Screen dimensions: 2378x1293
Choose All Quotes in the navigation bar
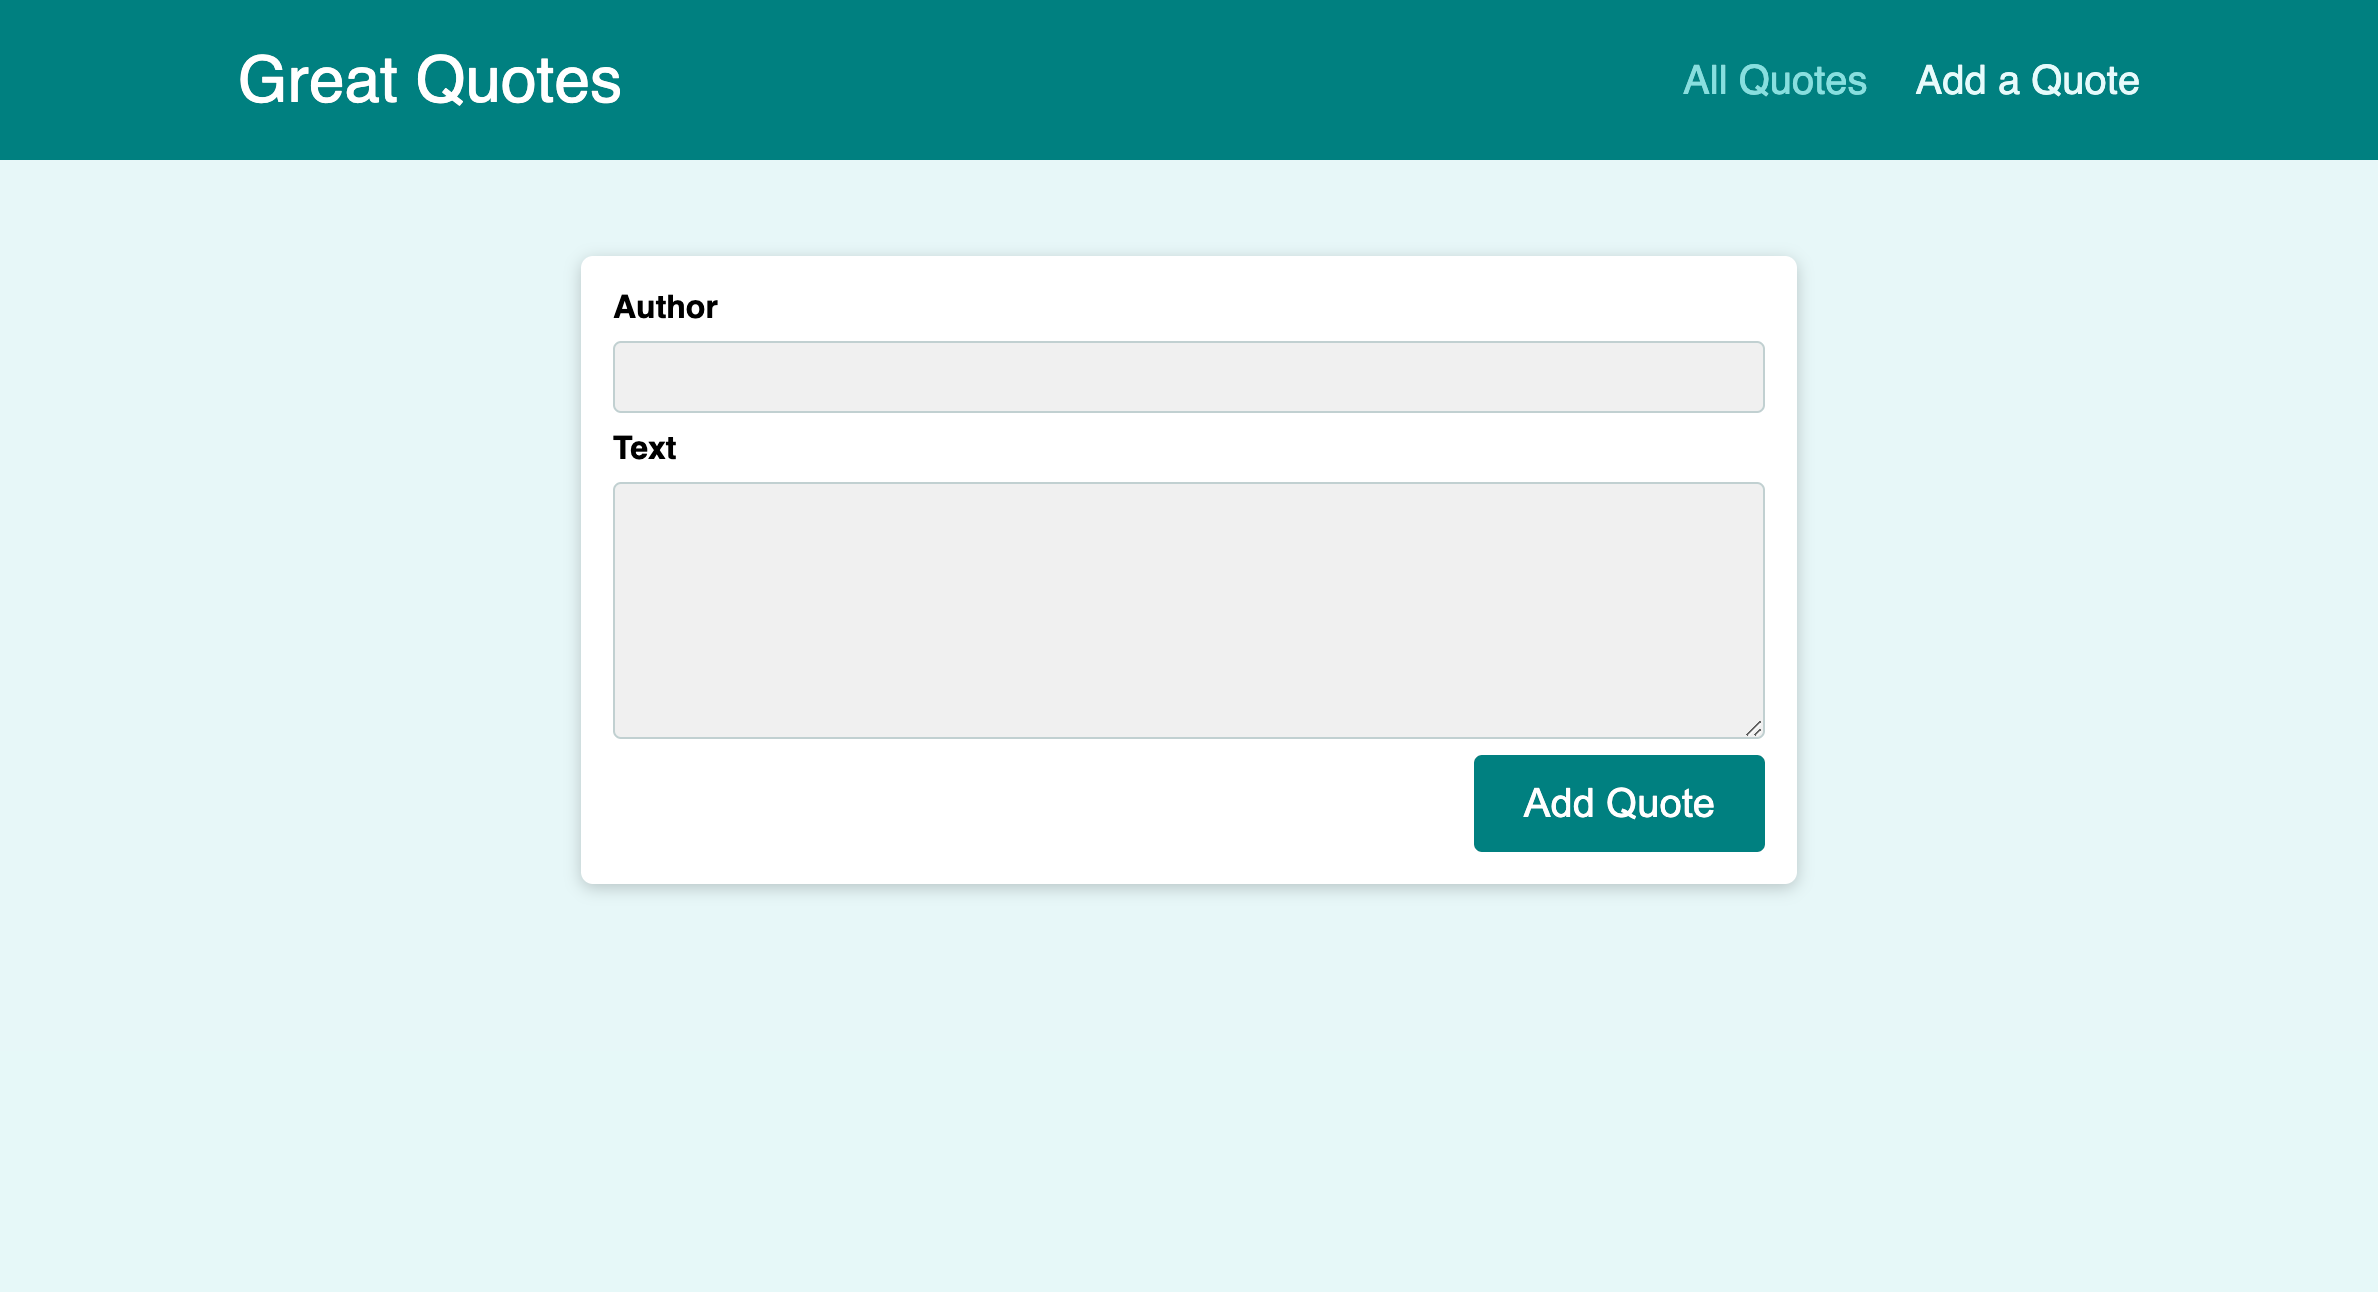1774,80
